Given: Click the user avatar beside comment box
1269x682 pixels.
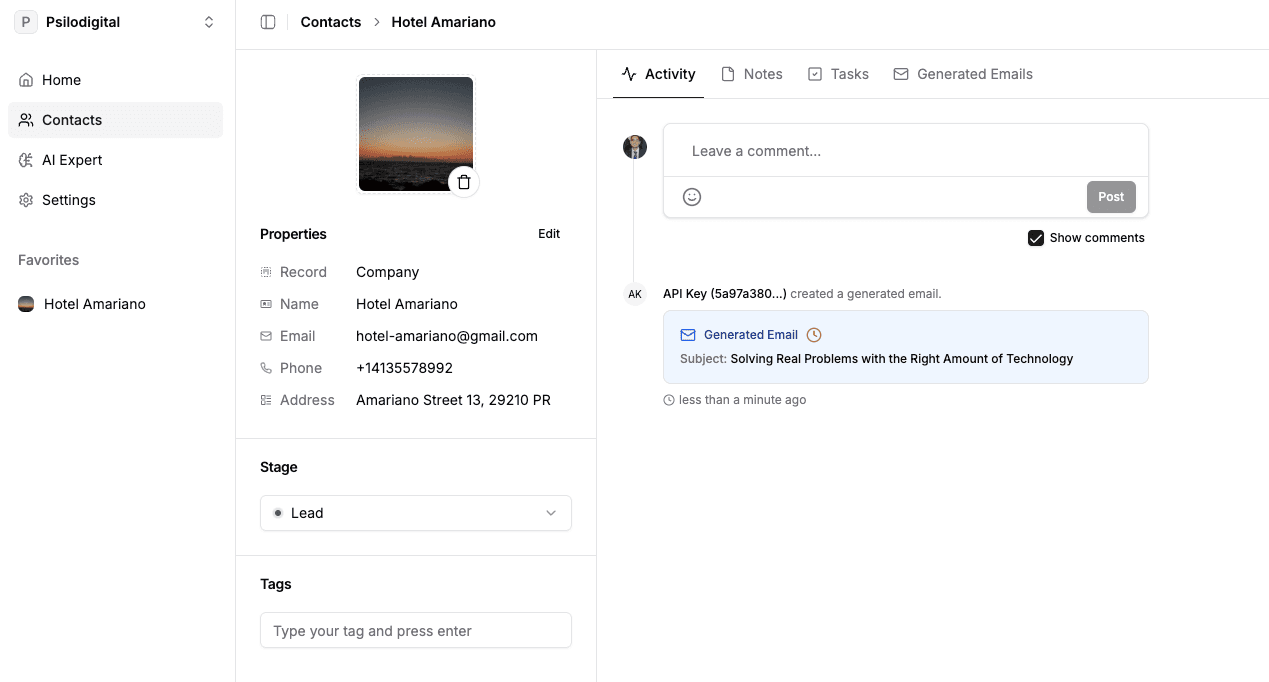Looking at the screenshot, I should tap(635, 147).
